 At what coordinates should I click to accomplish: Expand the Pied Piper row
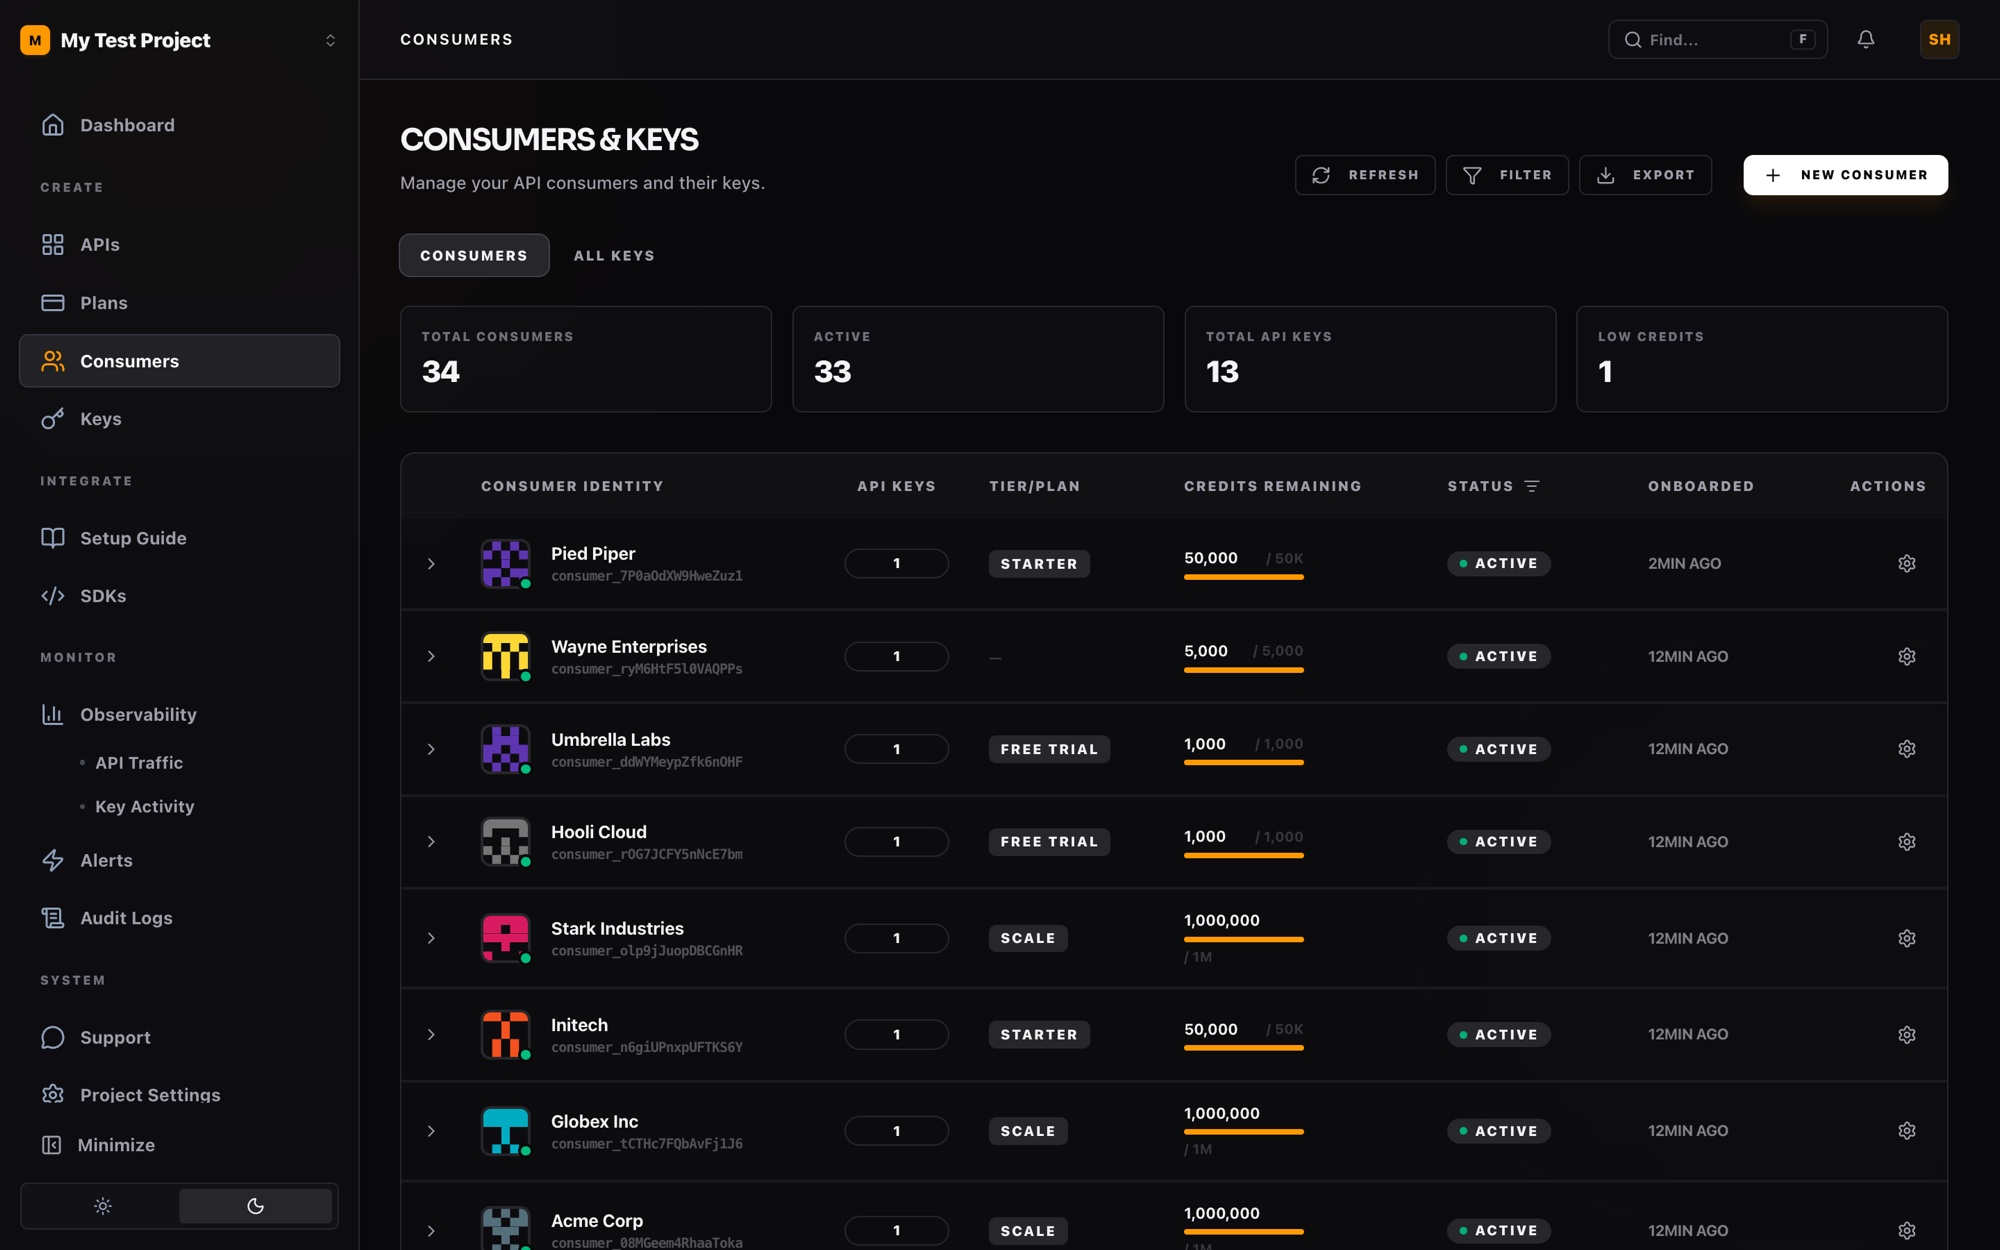coord(431,564)
